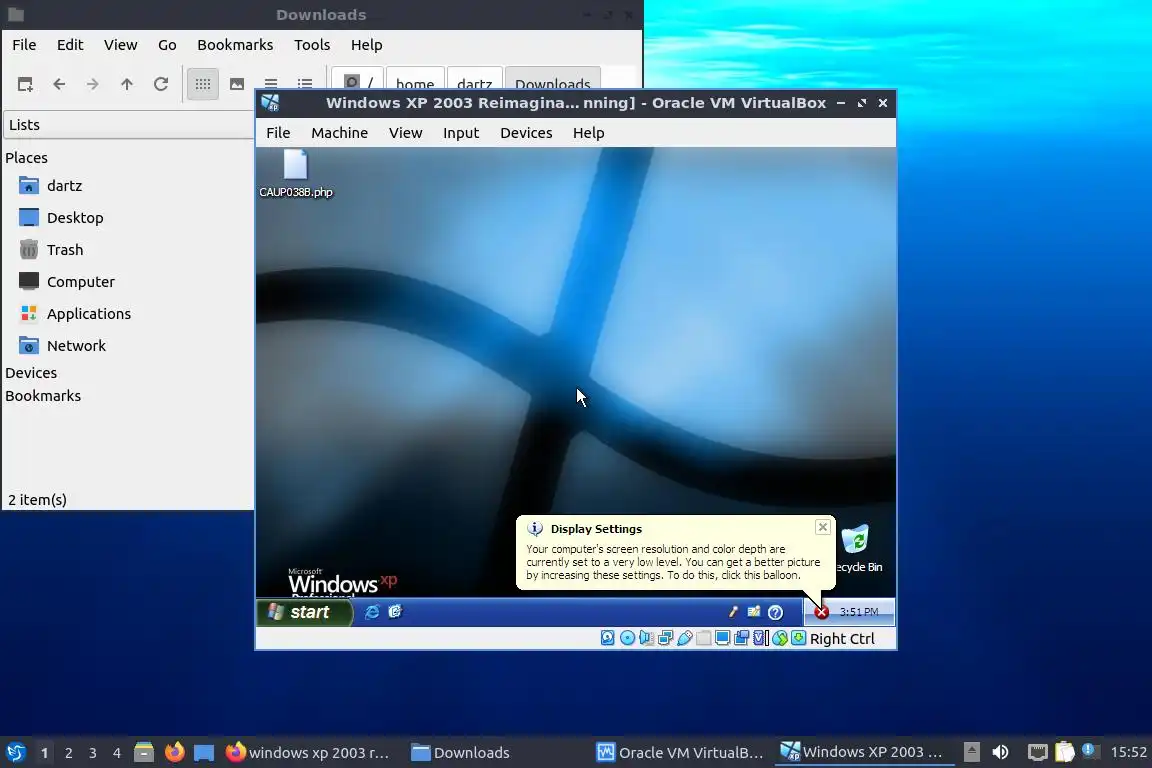Viewport: 1152px width, 768px height.
Task: Open the Input menu in VirtualBox
Action: pos(461,133)
